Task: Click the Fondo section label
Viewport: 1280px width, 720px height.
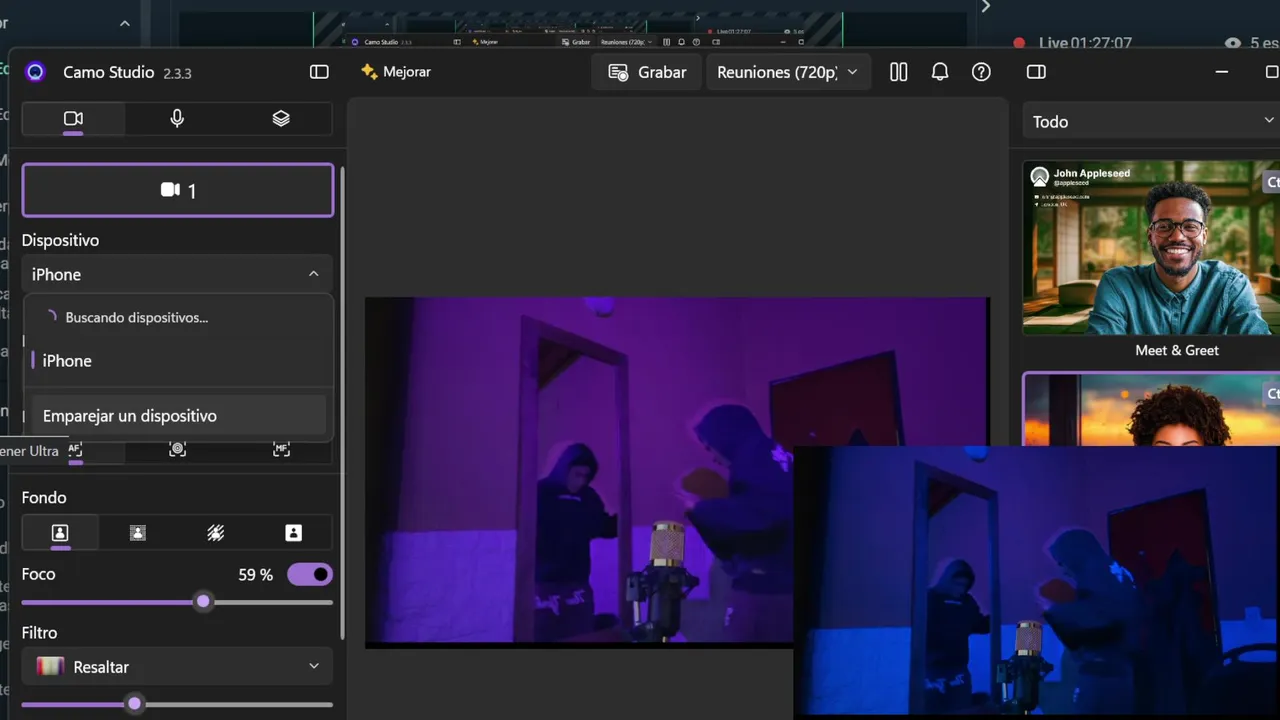Action: 44,497
